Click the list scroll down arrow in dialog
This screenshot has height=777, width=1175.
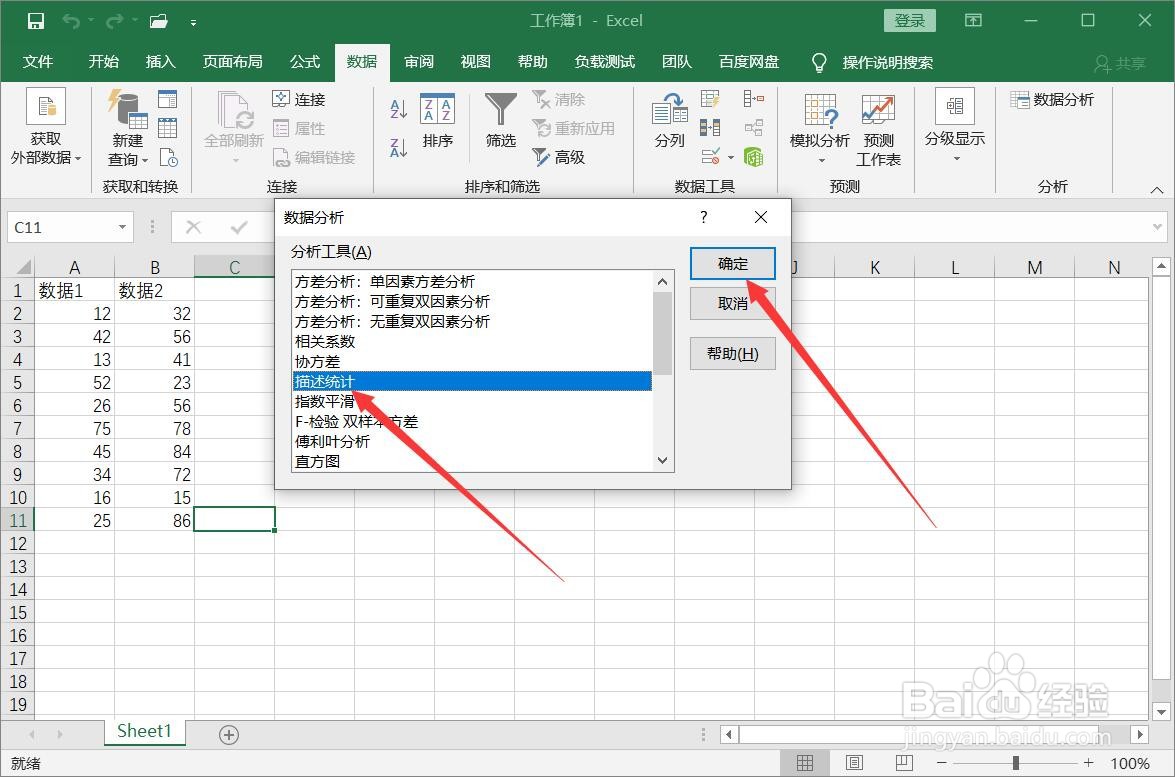click(x=662, y=460)
